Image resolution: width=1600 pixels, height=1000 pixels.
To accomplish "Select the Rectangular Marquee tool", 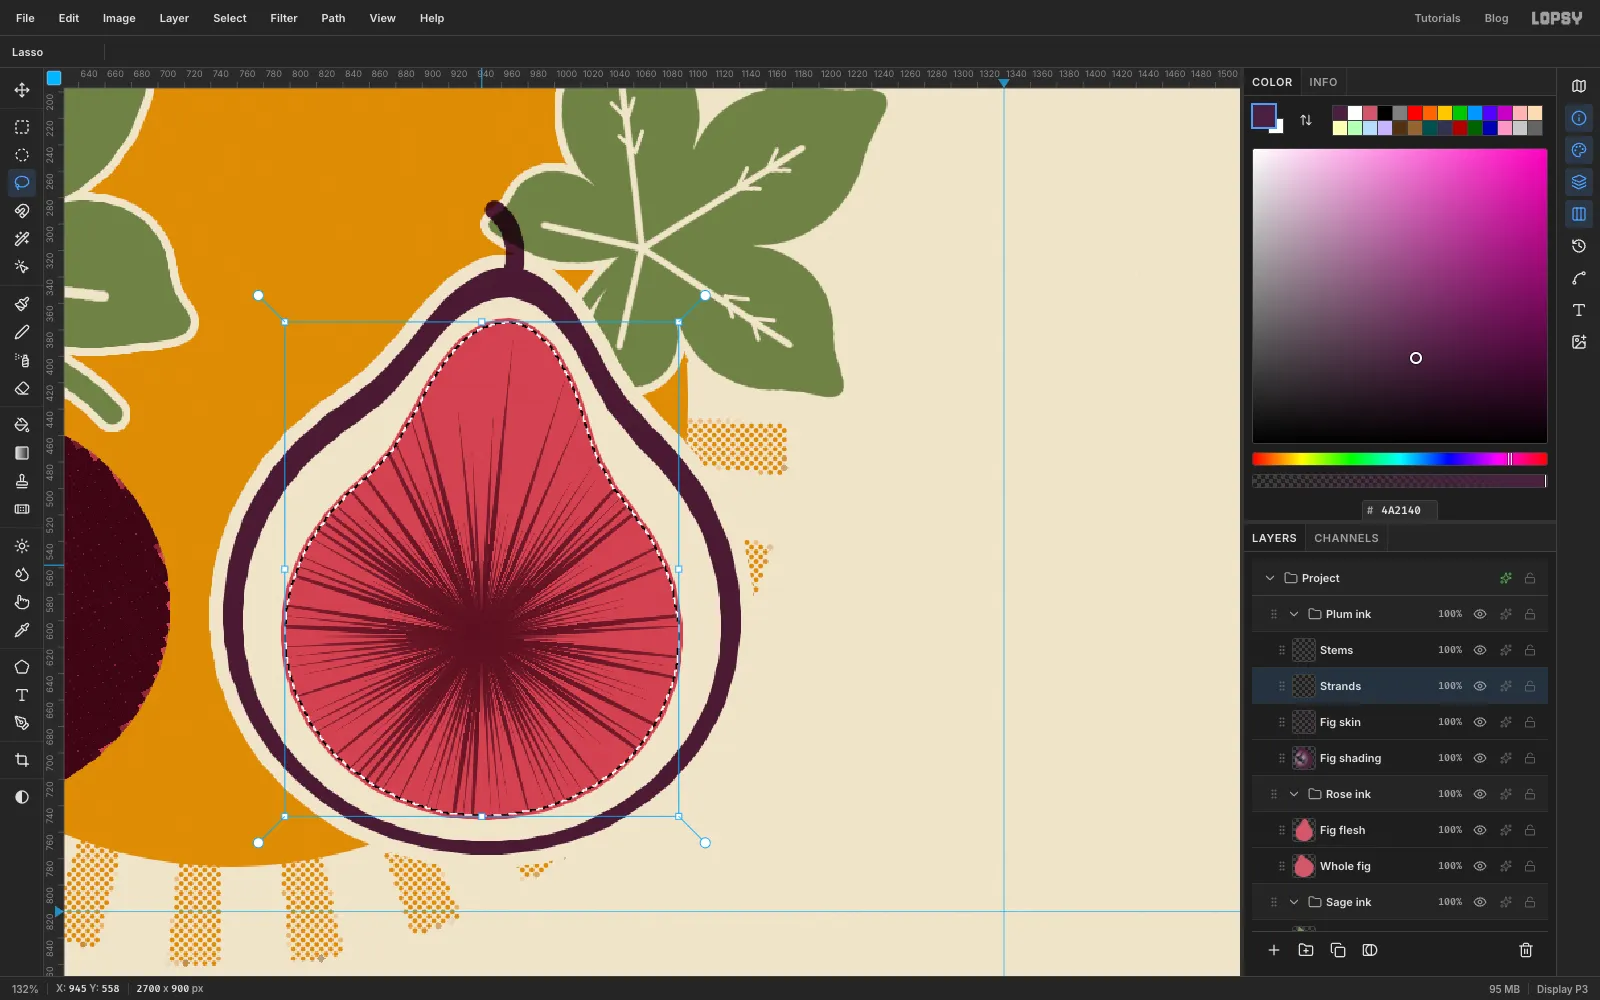I will pyautogui.click(x=22, y=127).
